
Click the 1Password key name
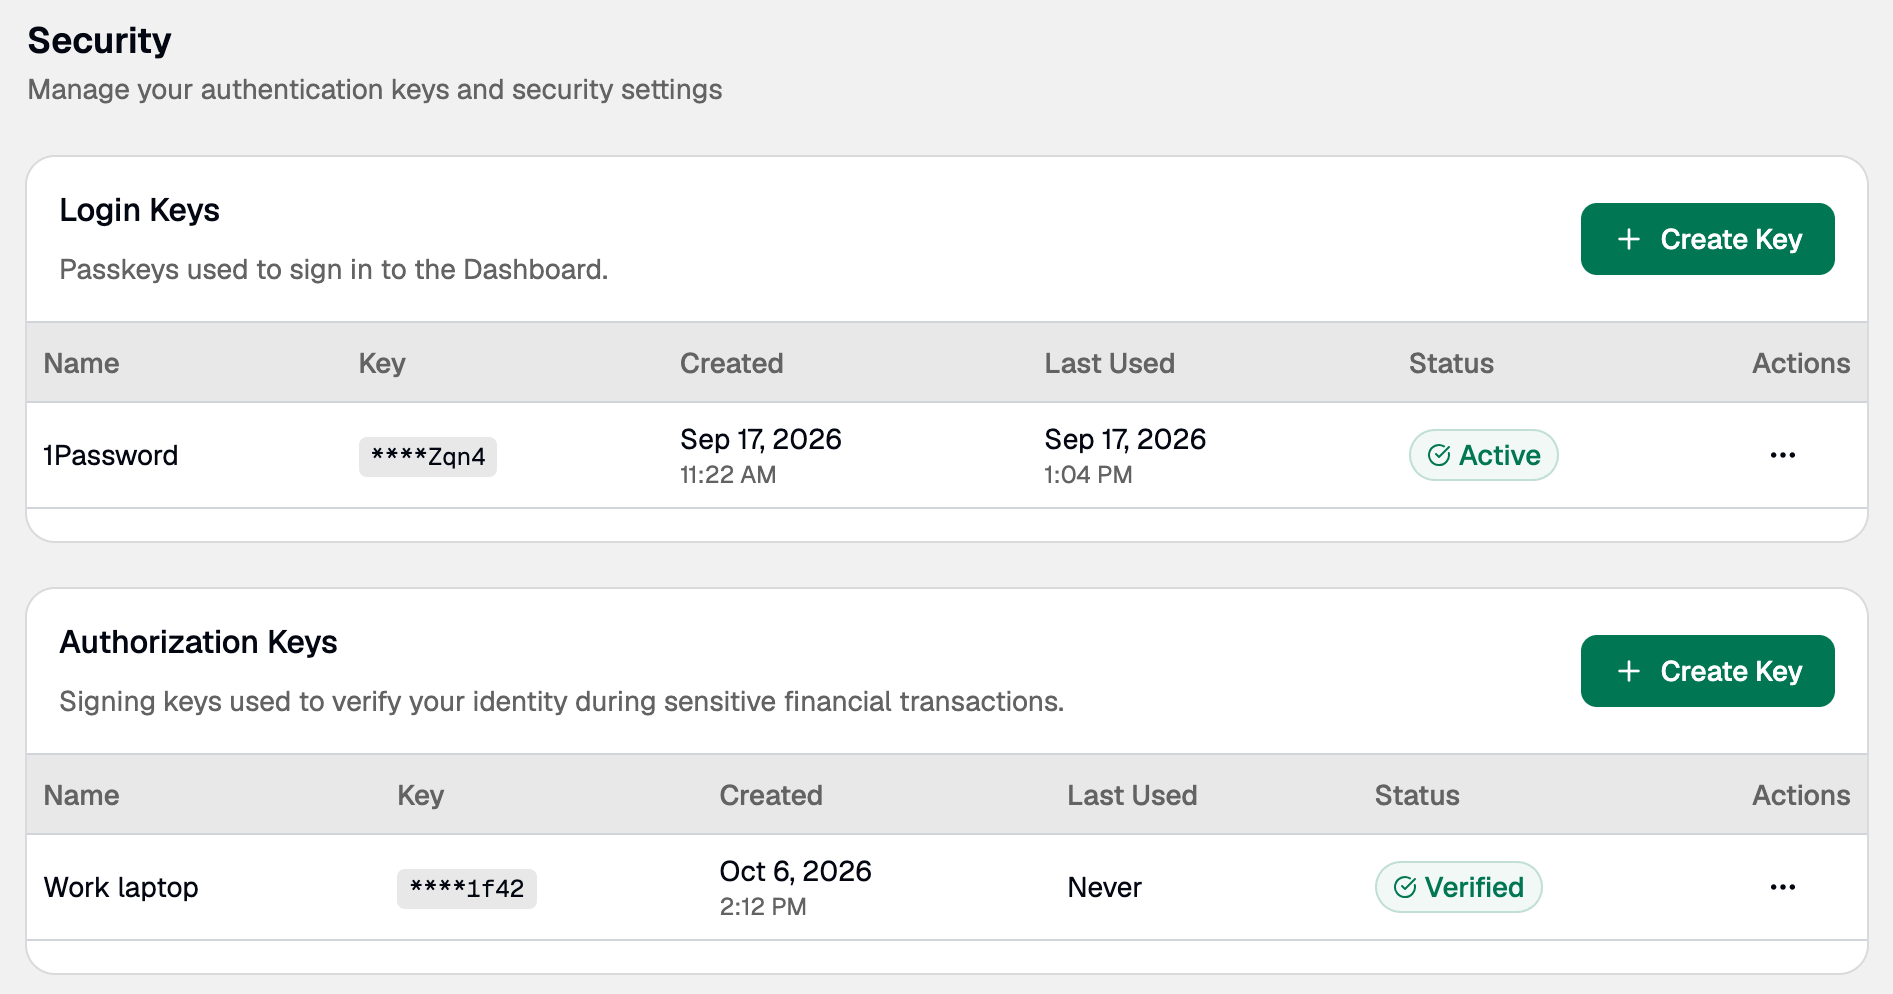111,456
